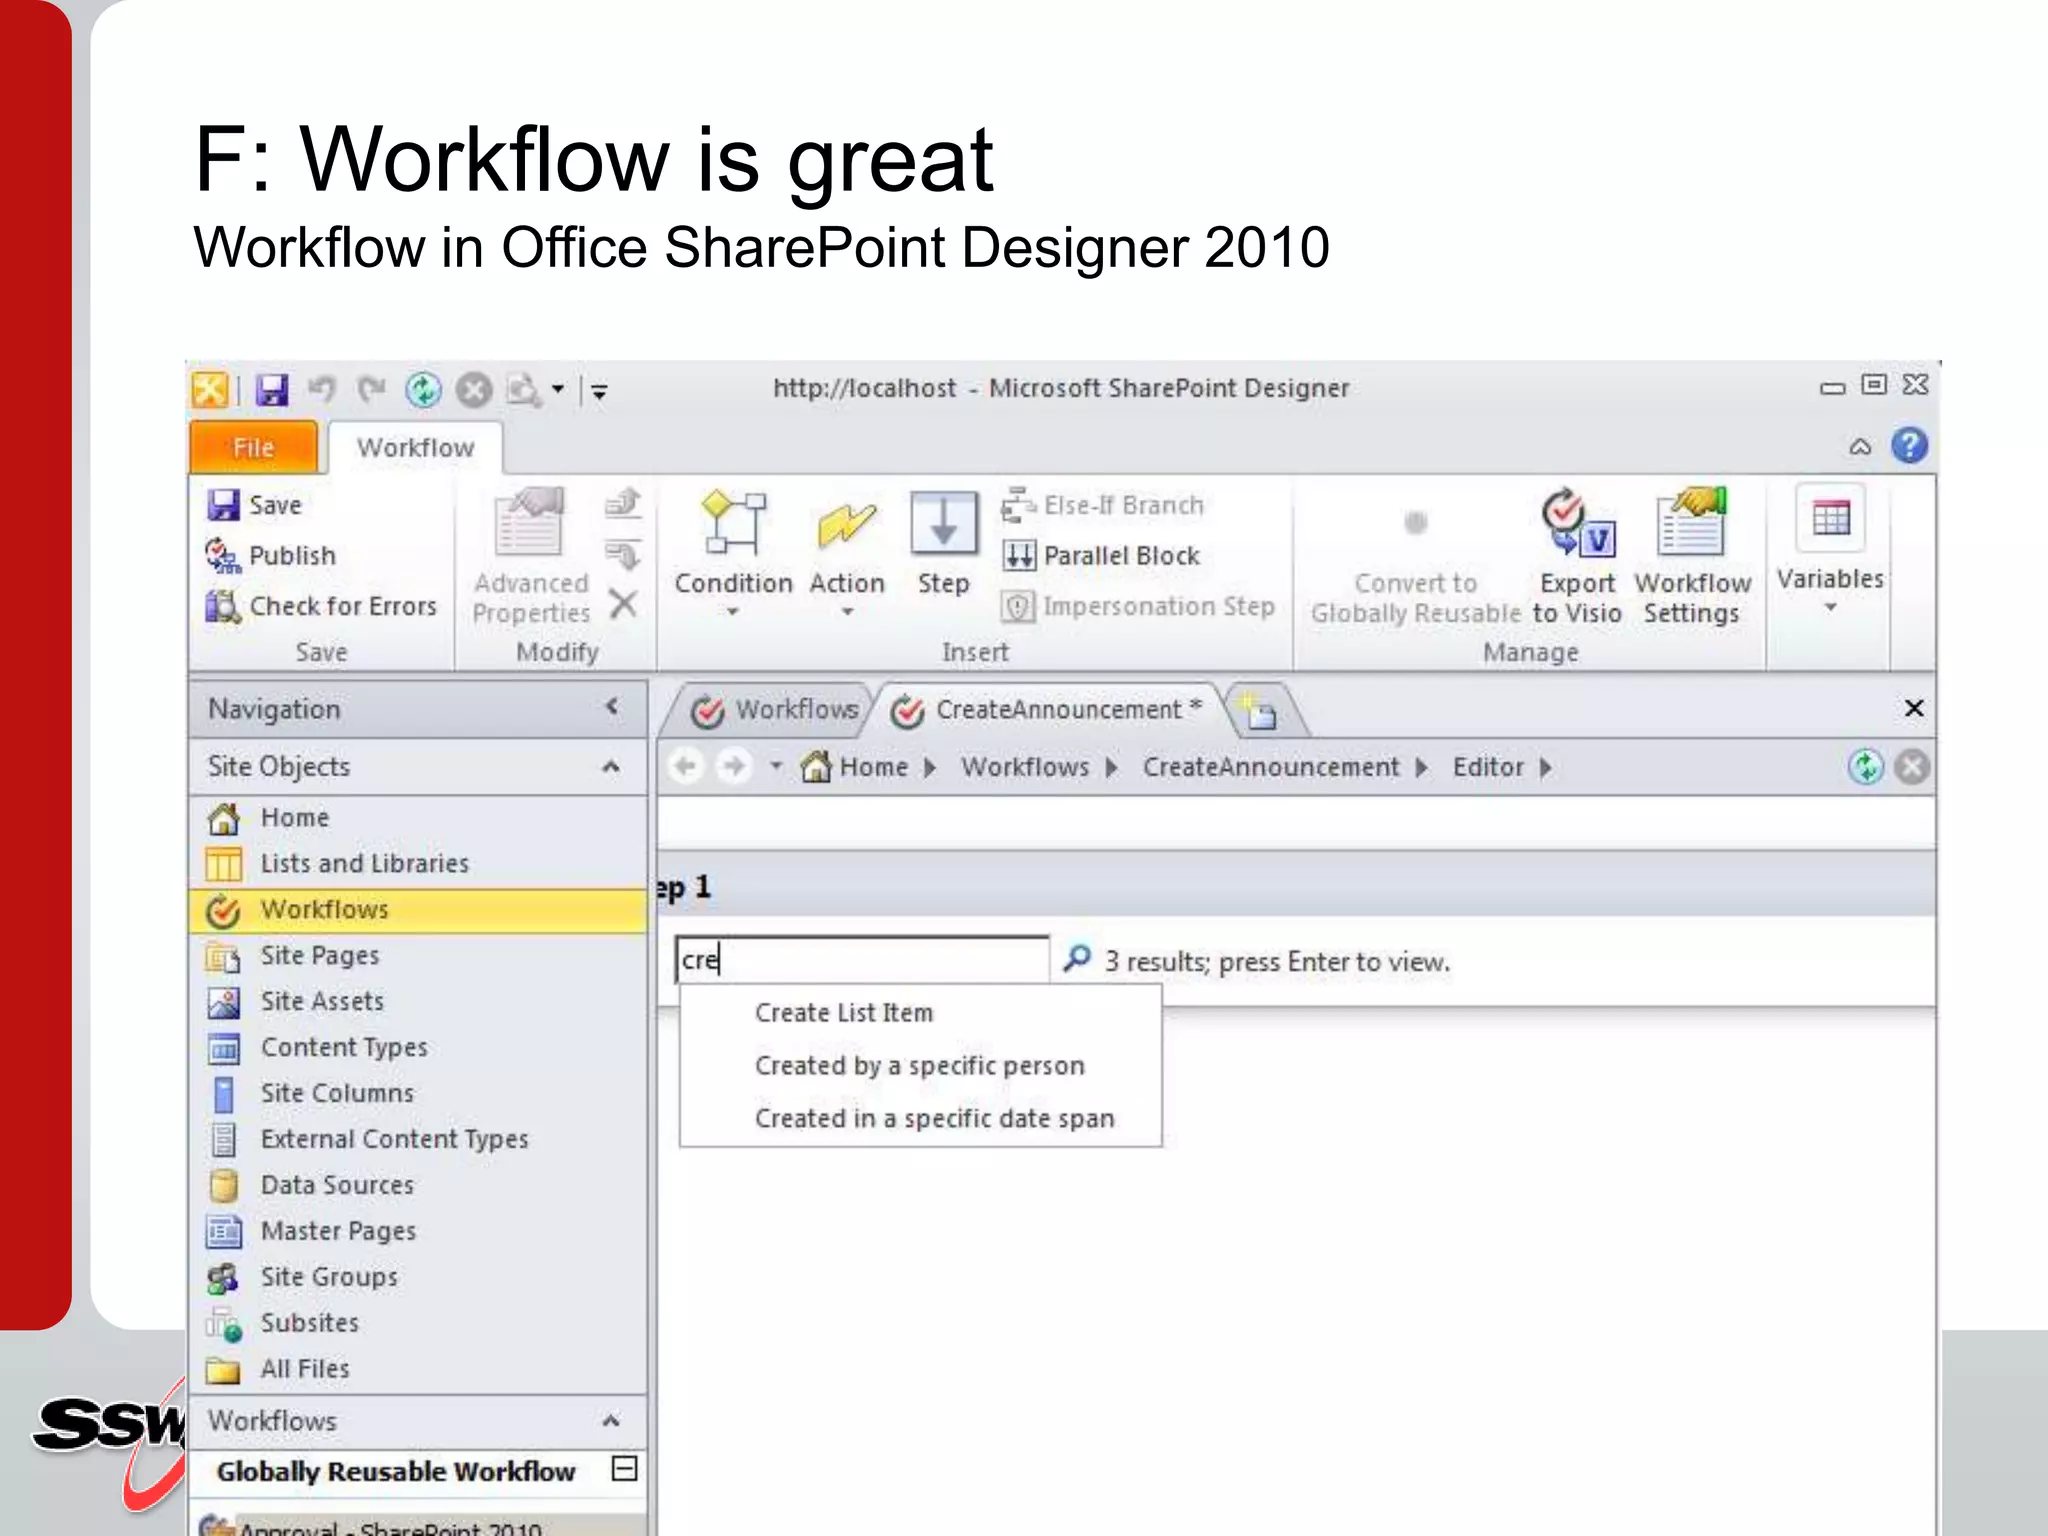
Task: Open the Customize Quick Access Toolbar dropdown
Action: [x=599, y=391]
